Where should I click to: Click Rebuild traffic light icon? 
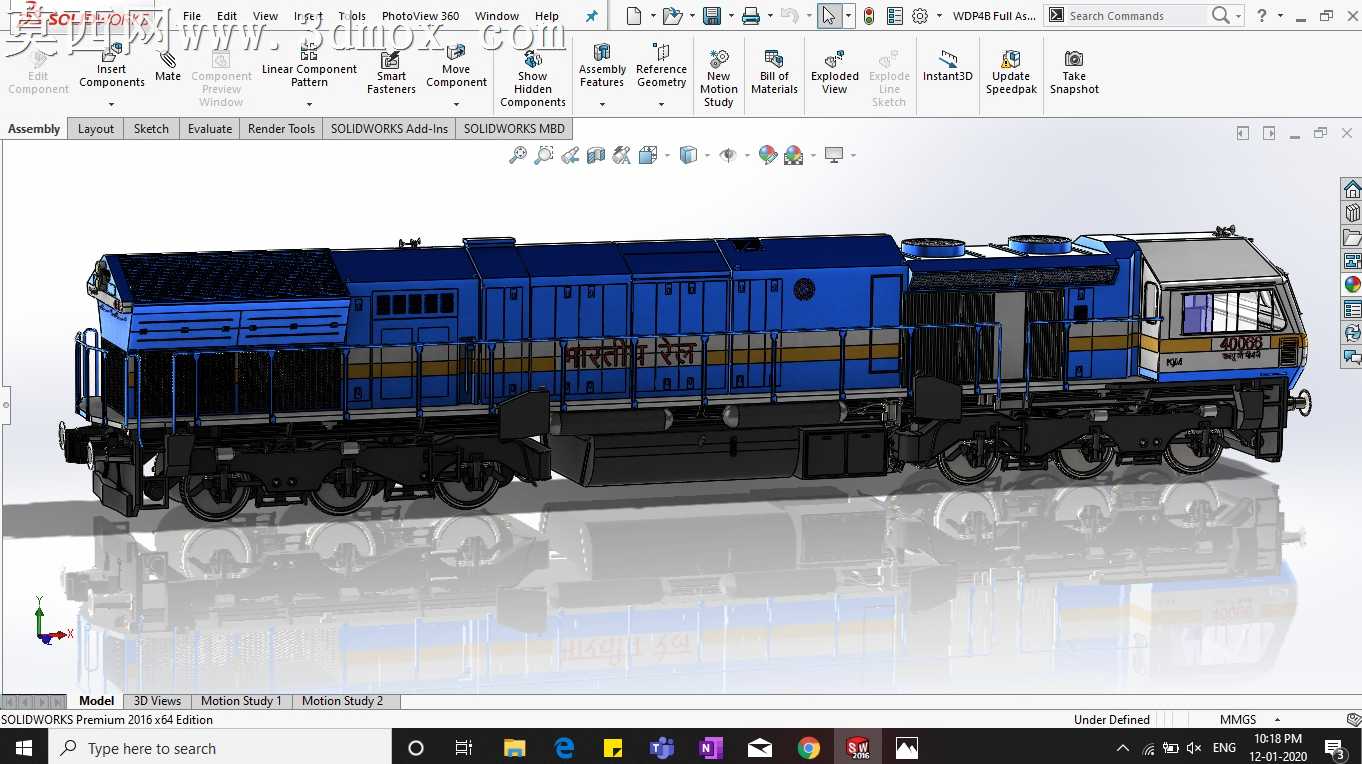pos(868,16)
